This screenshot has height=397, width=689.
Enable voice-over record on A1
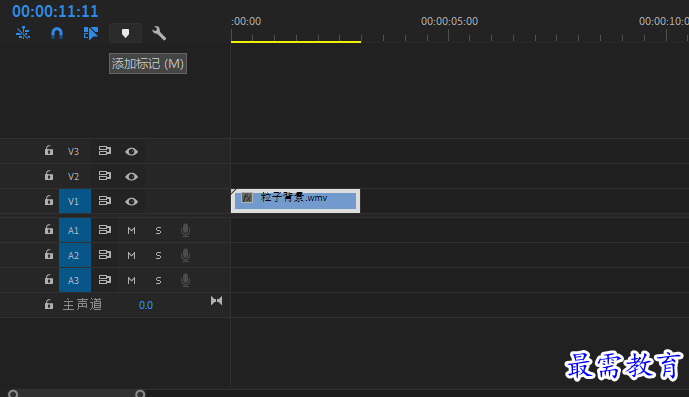click(x=185, y=230)
